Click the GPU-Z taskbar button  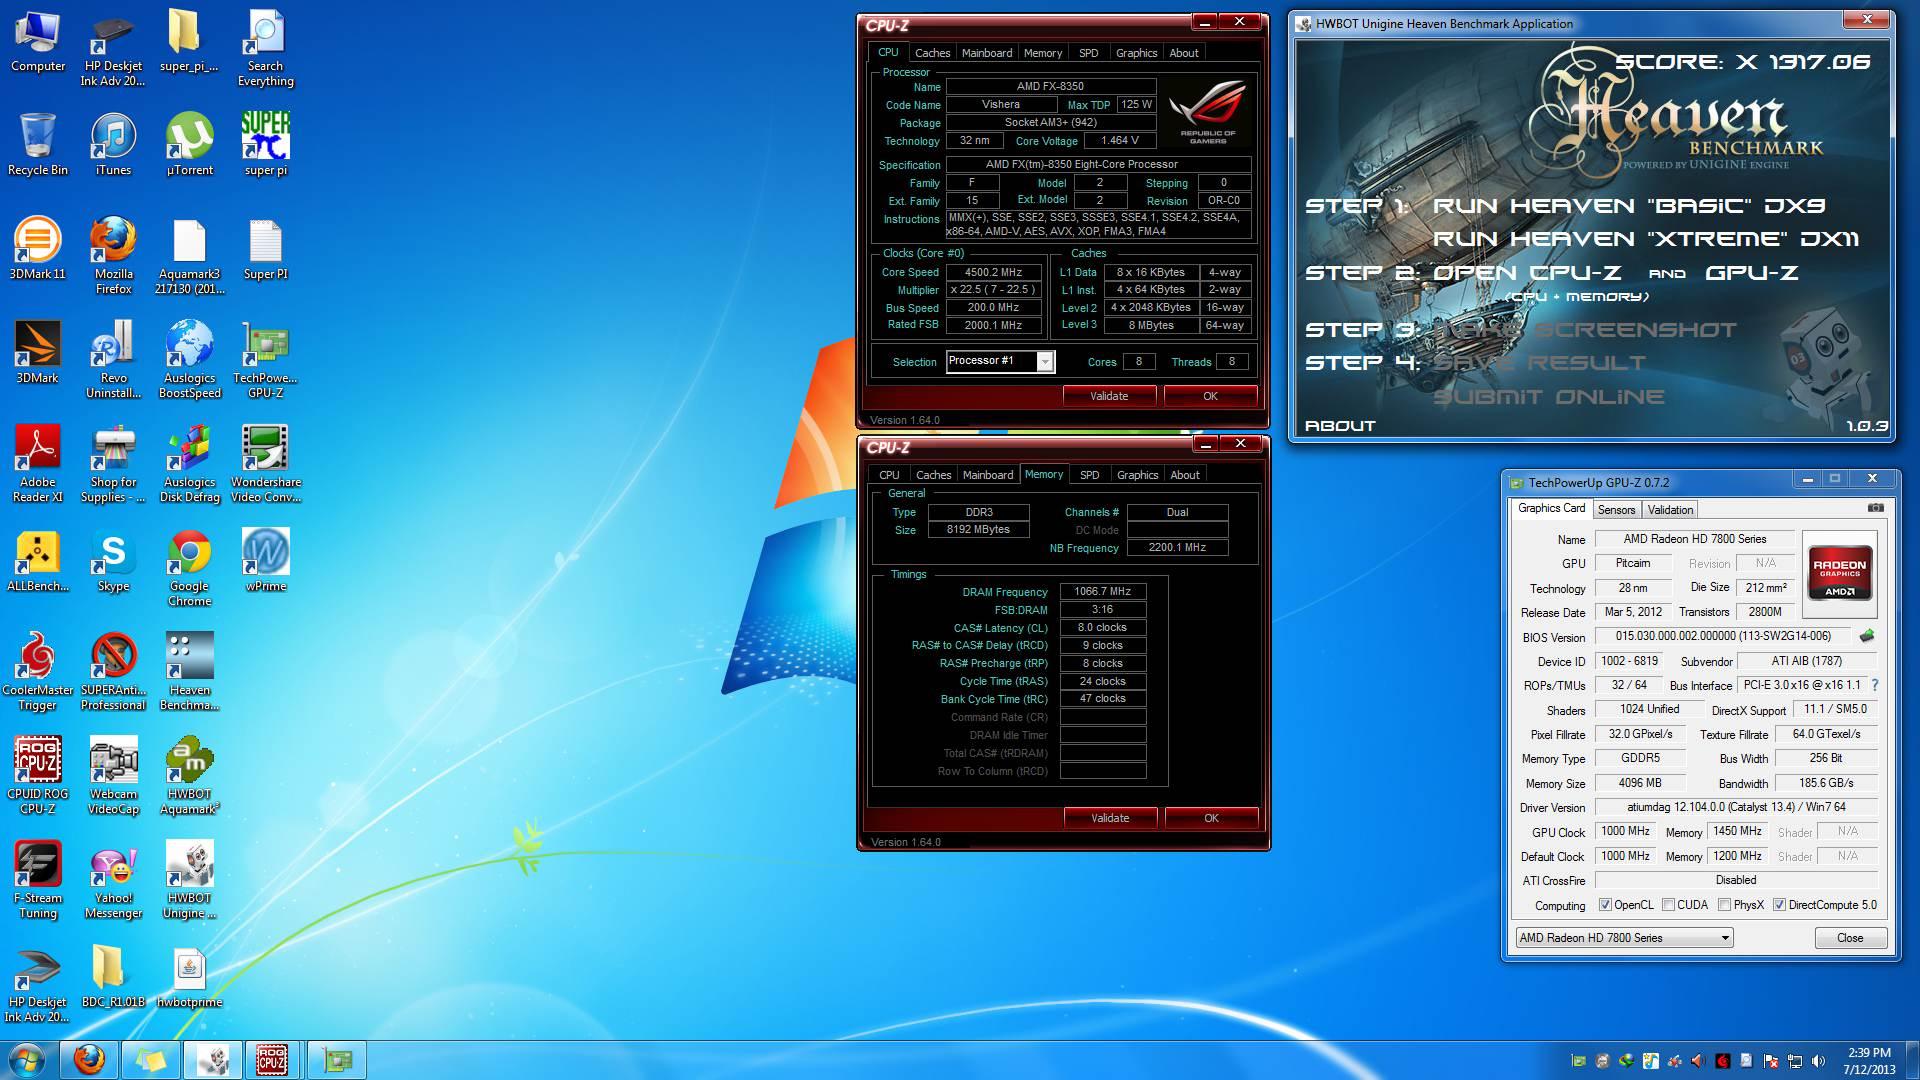[x=336, y=1060]
